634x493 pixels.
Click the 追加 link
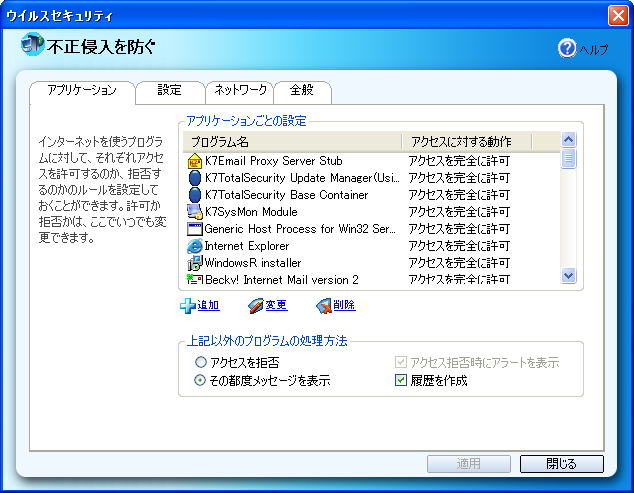pos(208,305)
